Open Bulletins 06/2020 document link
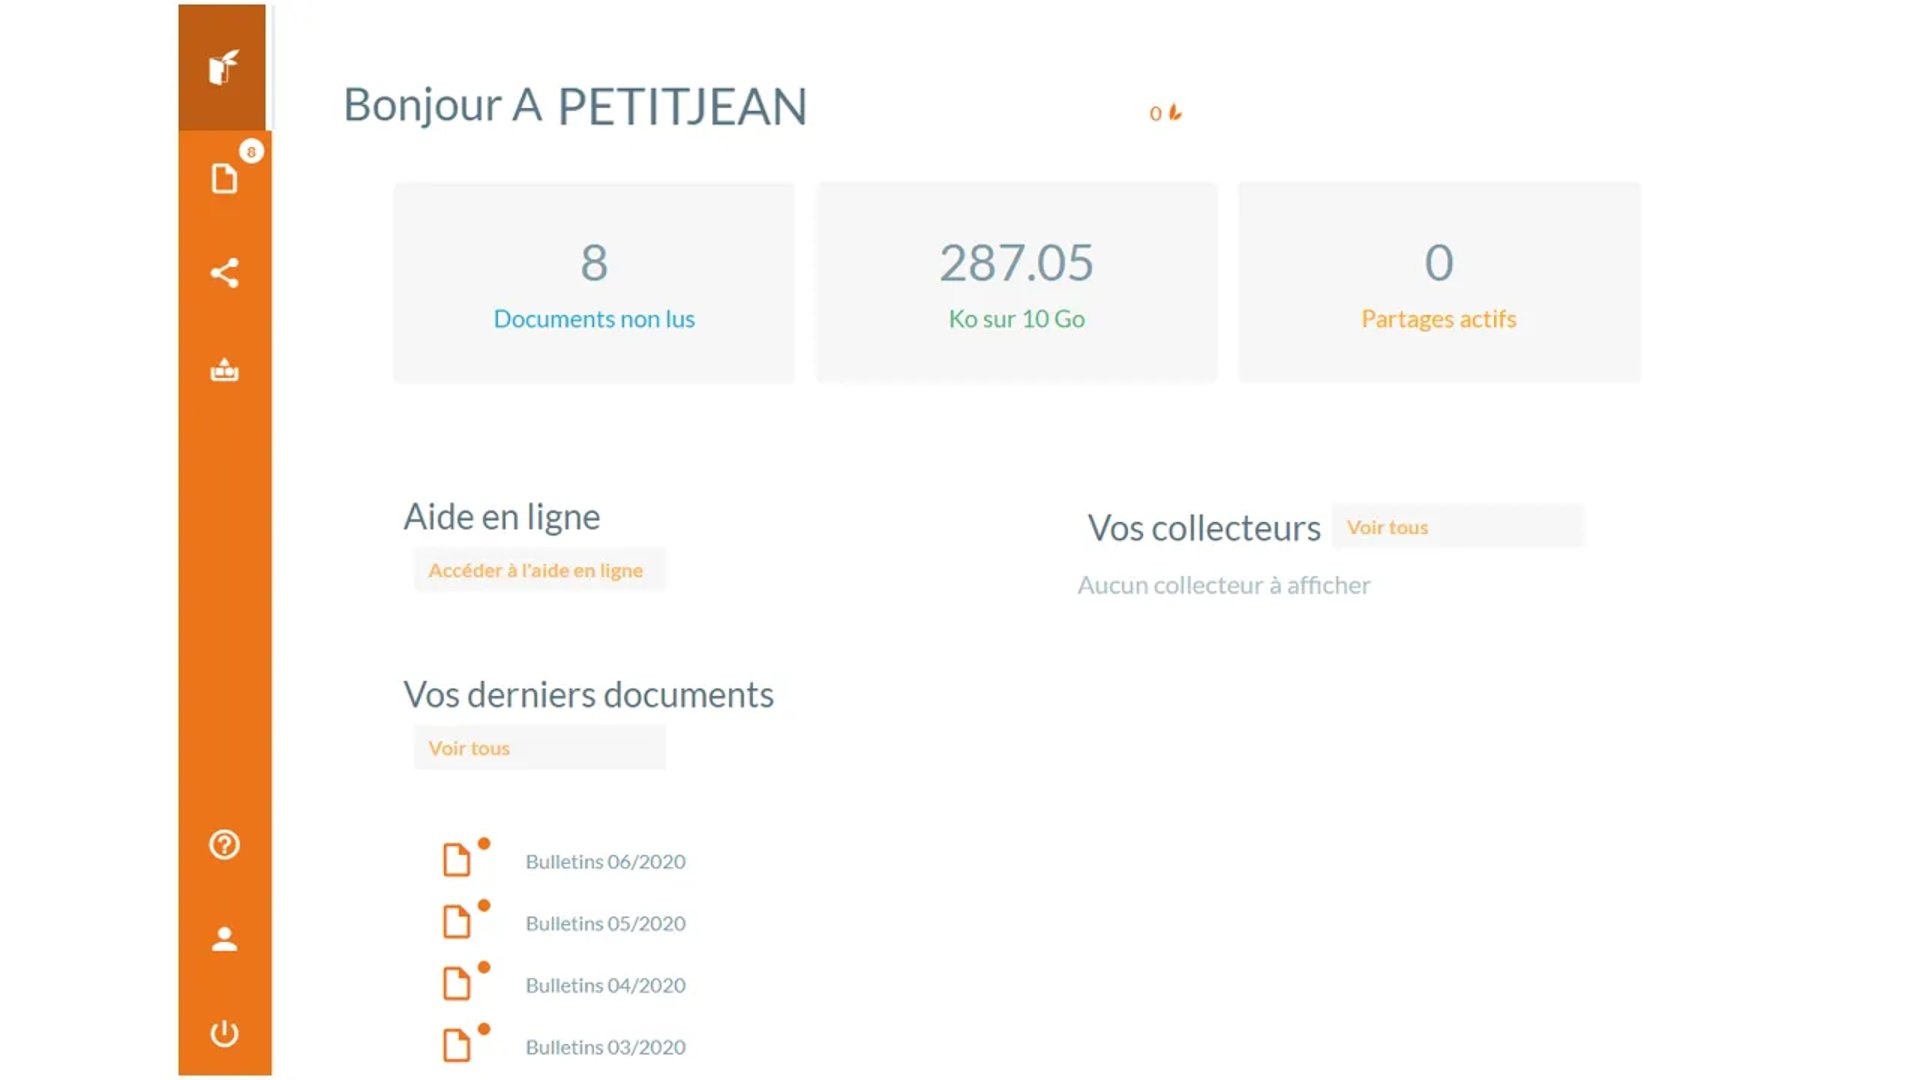The image size is (1920, 1080). tap(605, 862)
